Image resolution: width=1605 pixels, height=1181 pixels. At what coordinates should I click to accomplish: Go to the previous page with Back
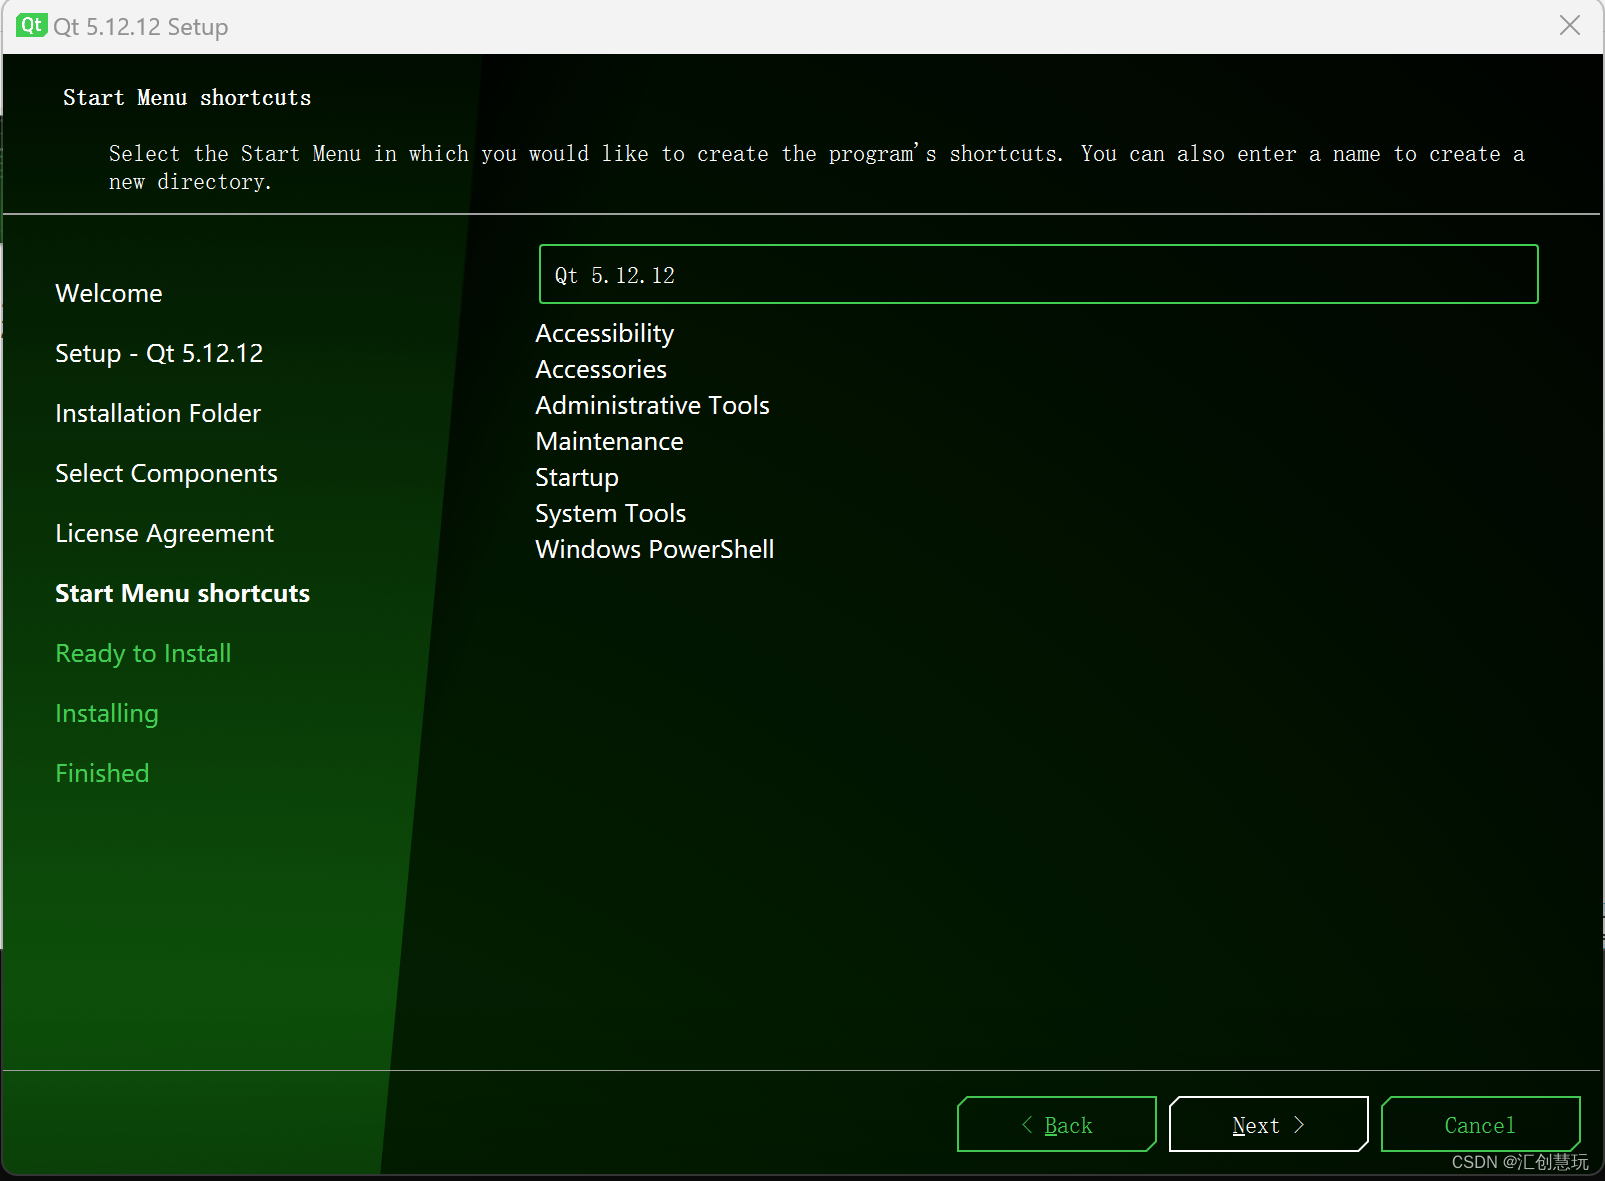(1057, 1124)
